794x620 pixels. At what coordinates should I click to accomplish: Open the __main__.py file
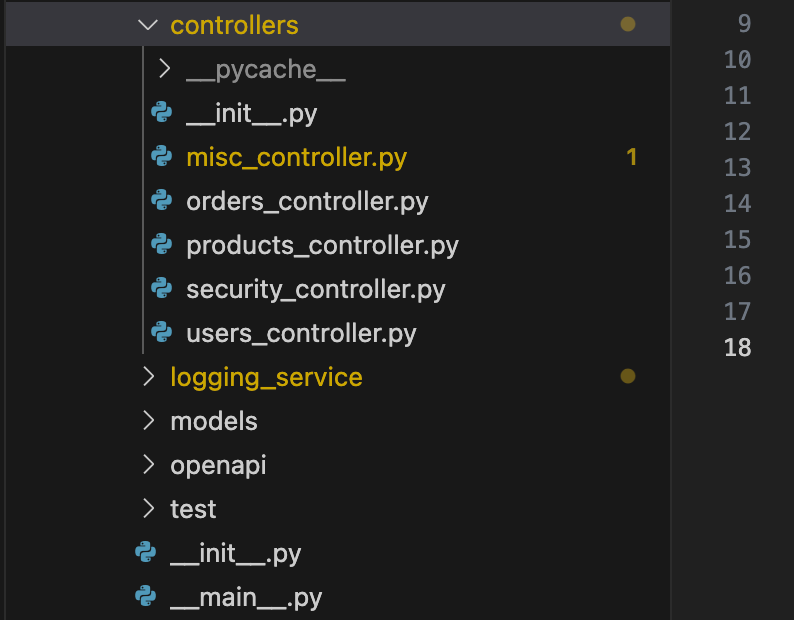click(246, 598)
